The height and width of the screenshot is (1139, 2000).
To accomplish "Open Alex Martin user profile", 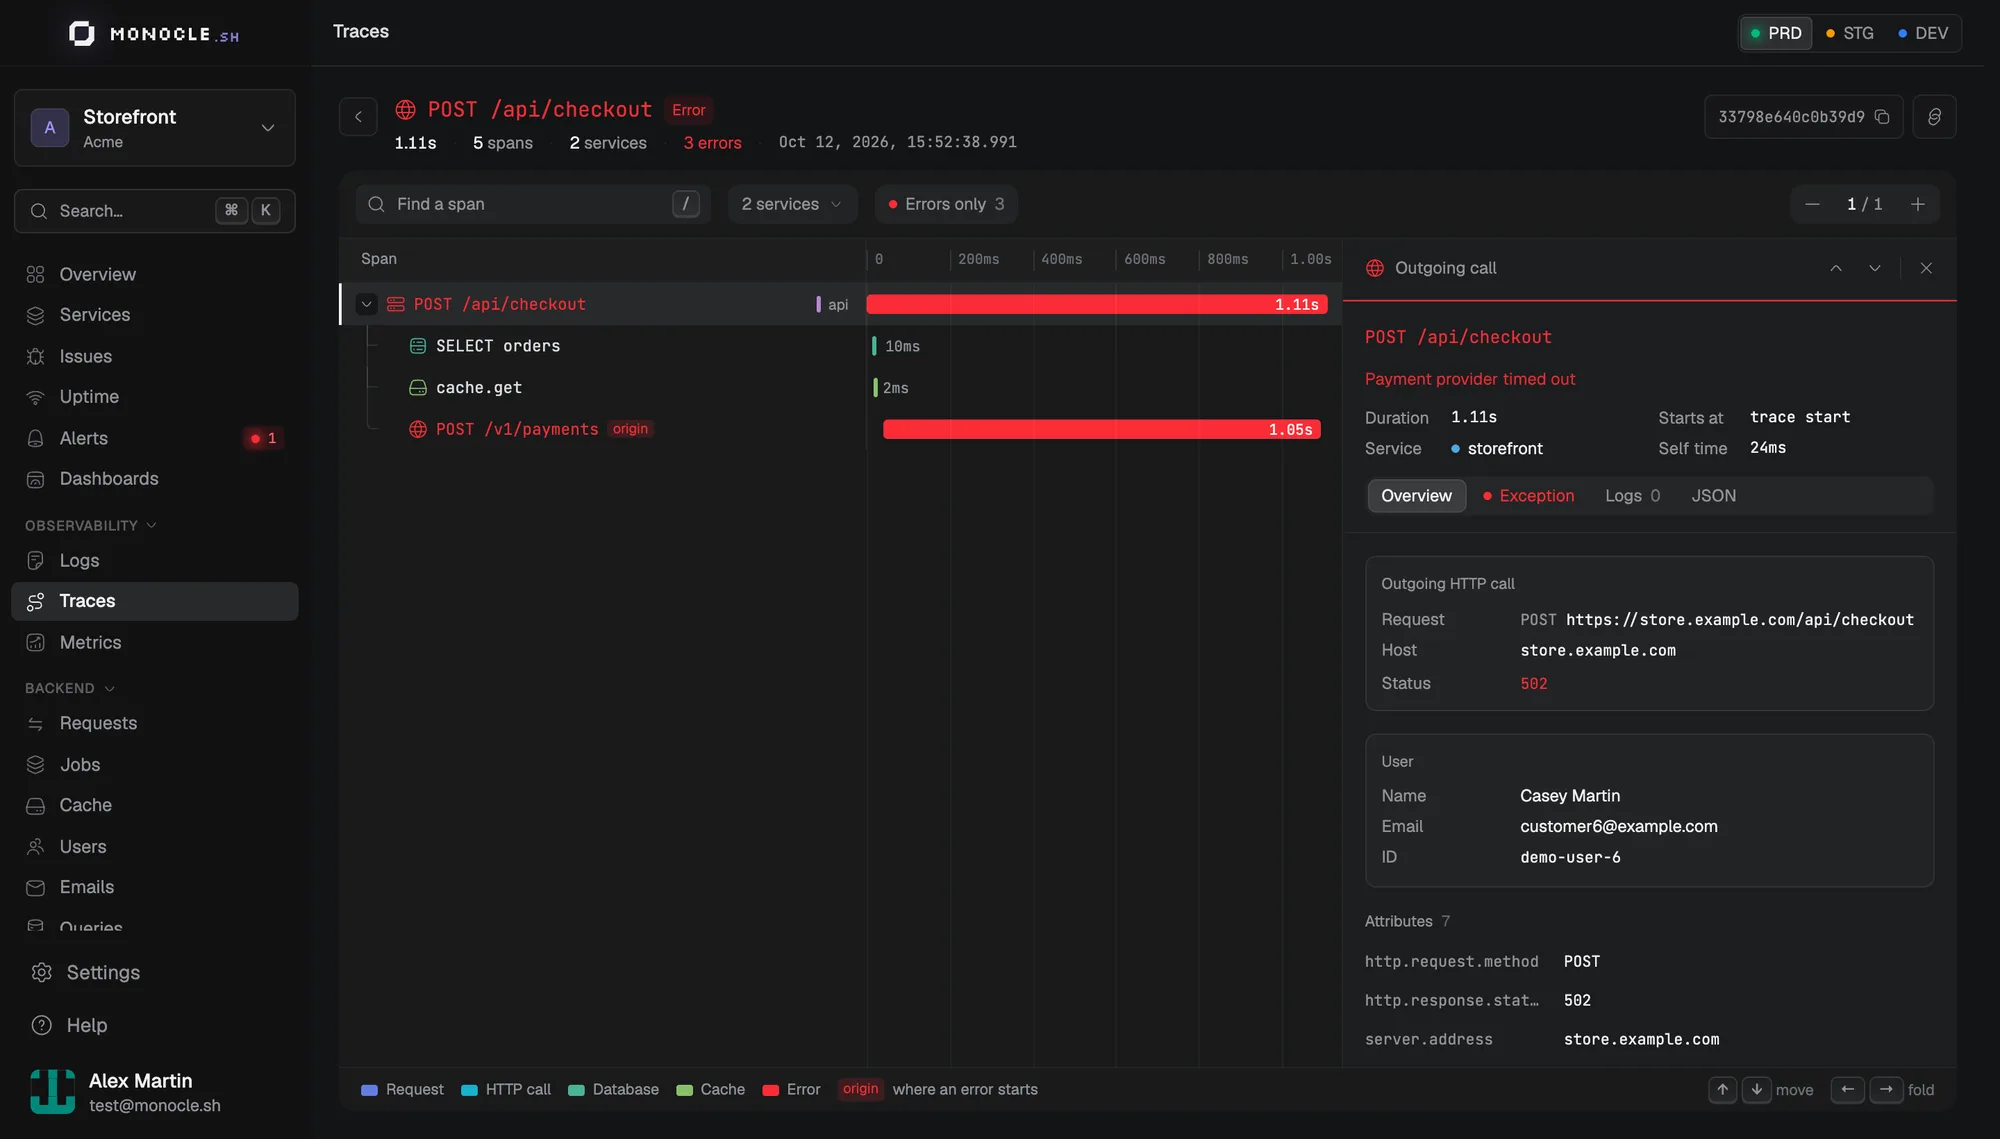I will (x=155, y=1092).
